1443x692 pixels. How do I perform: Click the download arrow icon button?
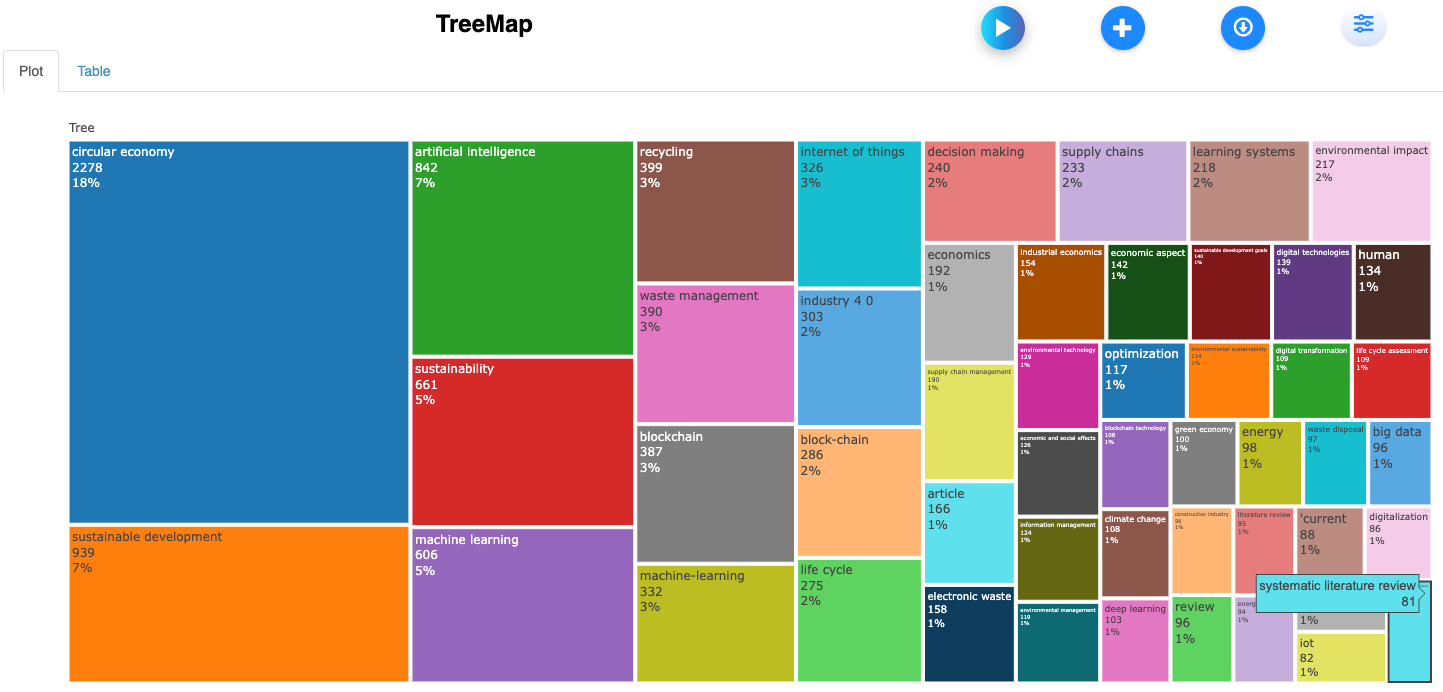click(x=1242, y=28)
